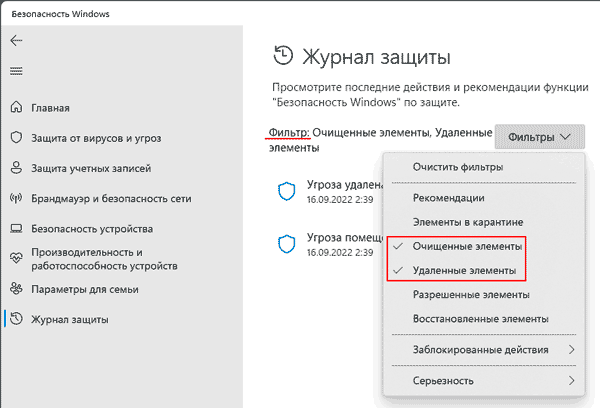Click the device health heart icon

16,258
